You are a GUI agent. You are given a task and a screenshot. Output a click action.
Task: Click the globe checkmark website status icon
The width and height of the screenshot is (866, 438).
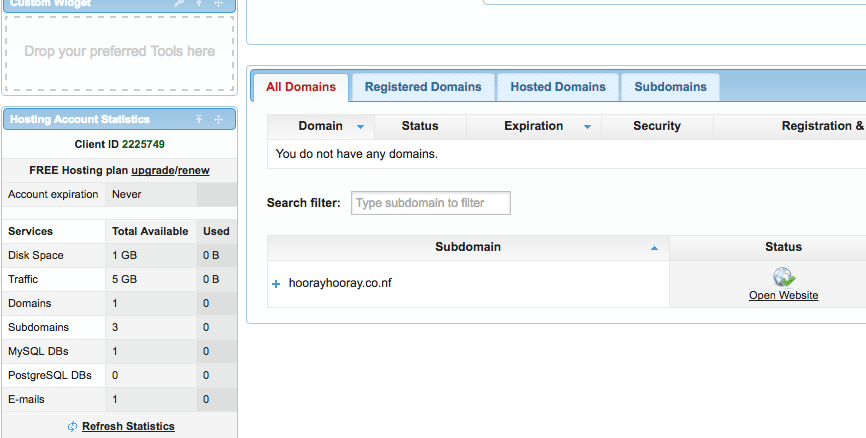[x=784, y=277]
